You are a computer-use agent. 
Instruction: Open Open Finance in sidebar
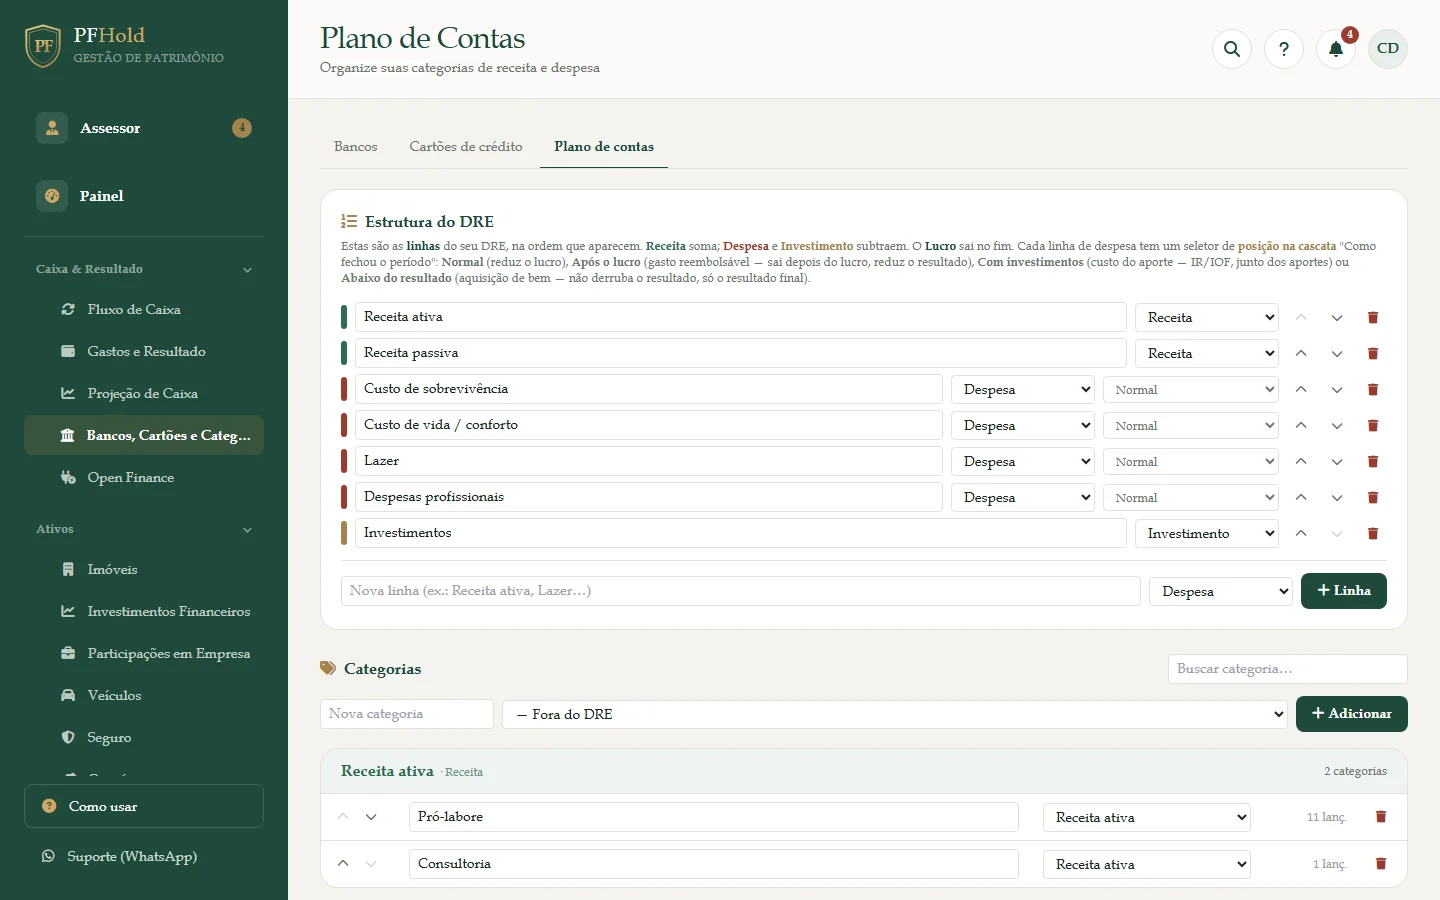click(144, 478)
